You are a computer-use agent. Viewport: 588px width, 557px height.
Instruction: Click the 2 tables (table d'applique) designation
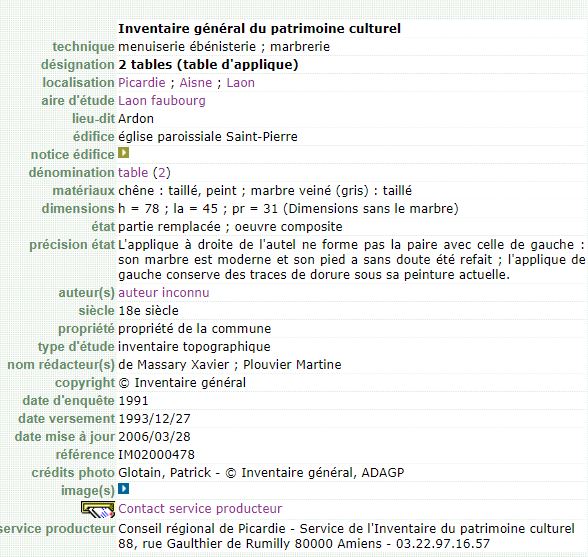coord(208,65)
